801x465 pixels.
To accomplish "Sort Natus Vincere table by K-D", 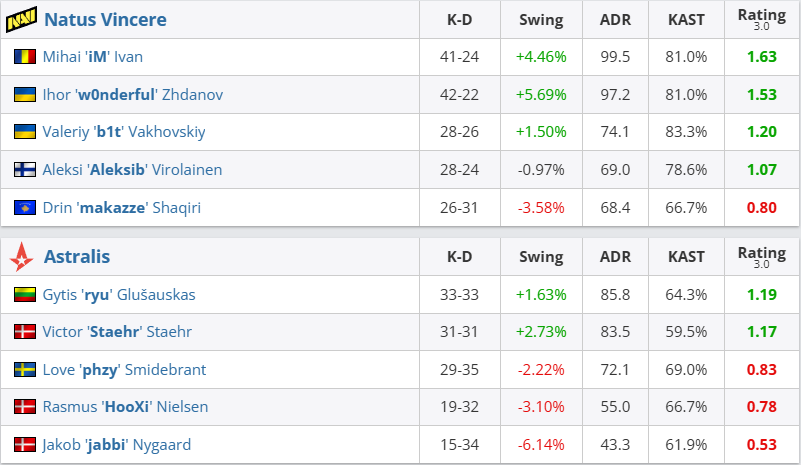I will point(460,20).
